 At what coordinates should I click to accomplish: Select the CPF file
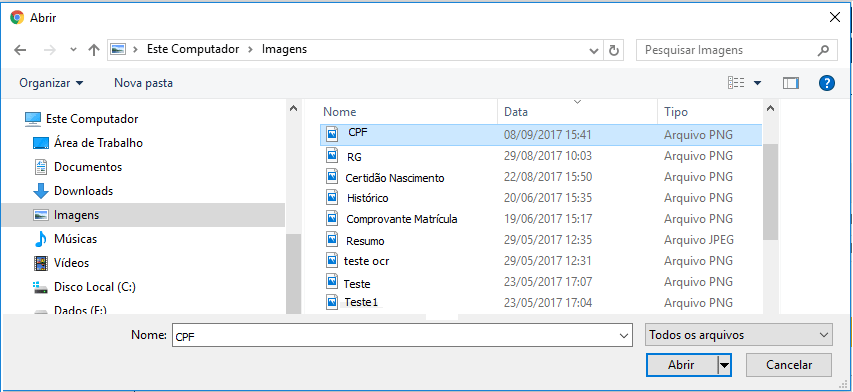(x=541, y=134)
